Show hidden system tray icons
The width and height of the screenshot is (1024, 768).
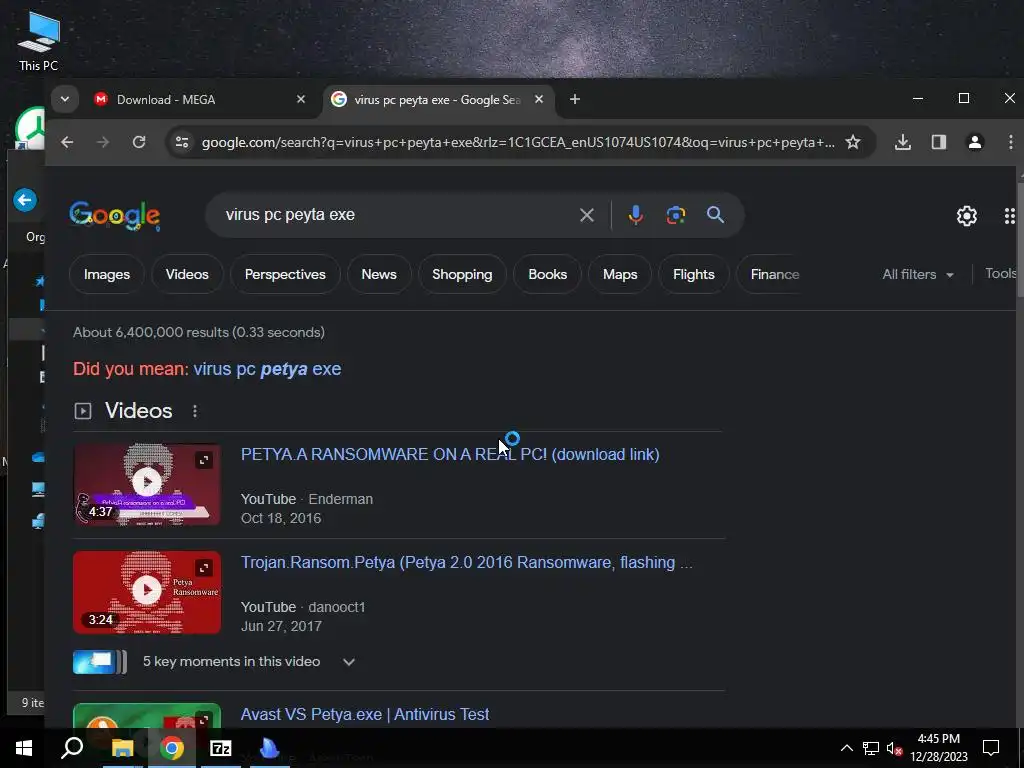click(846, 748)
